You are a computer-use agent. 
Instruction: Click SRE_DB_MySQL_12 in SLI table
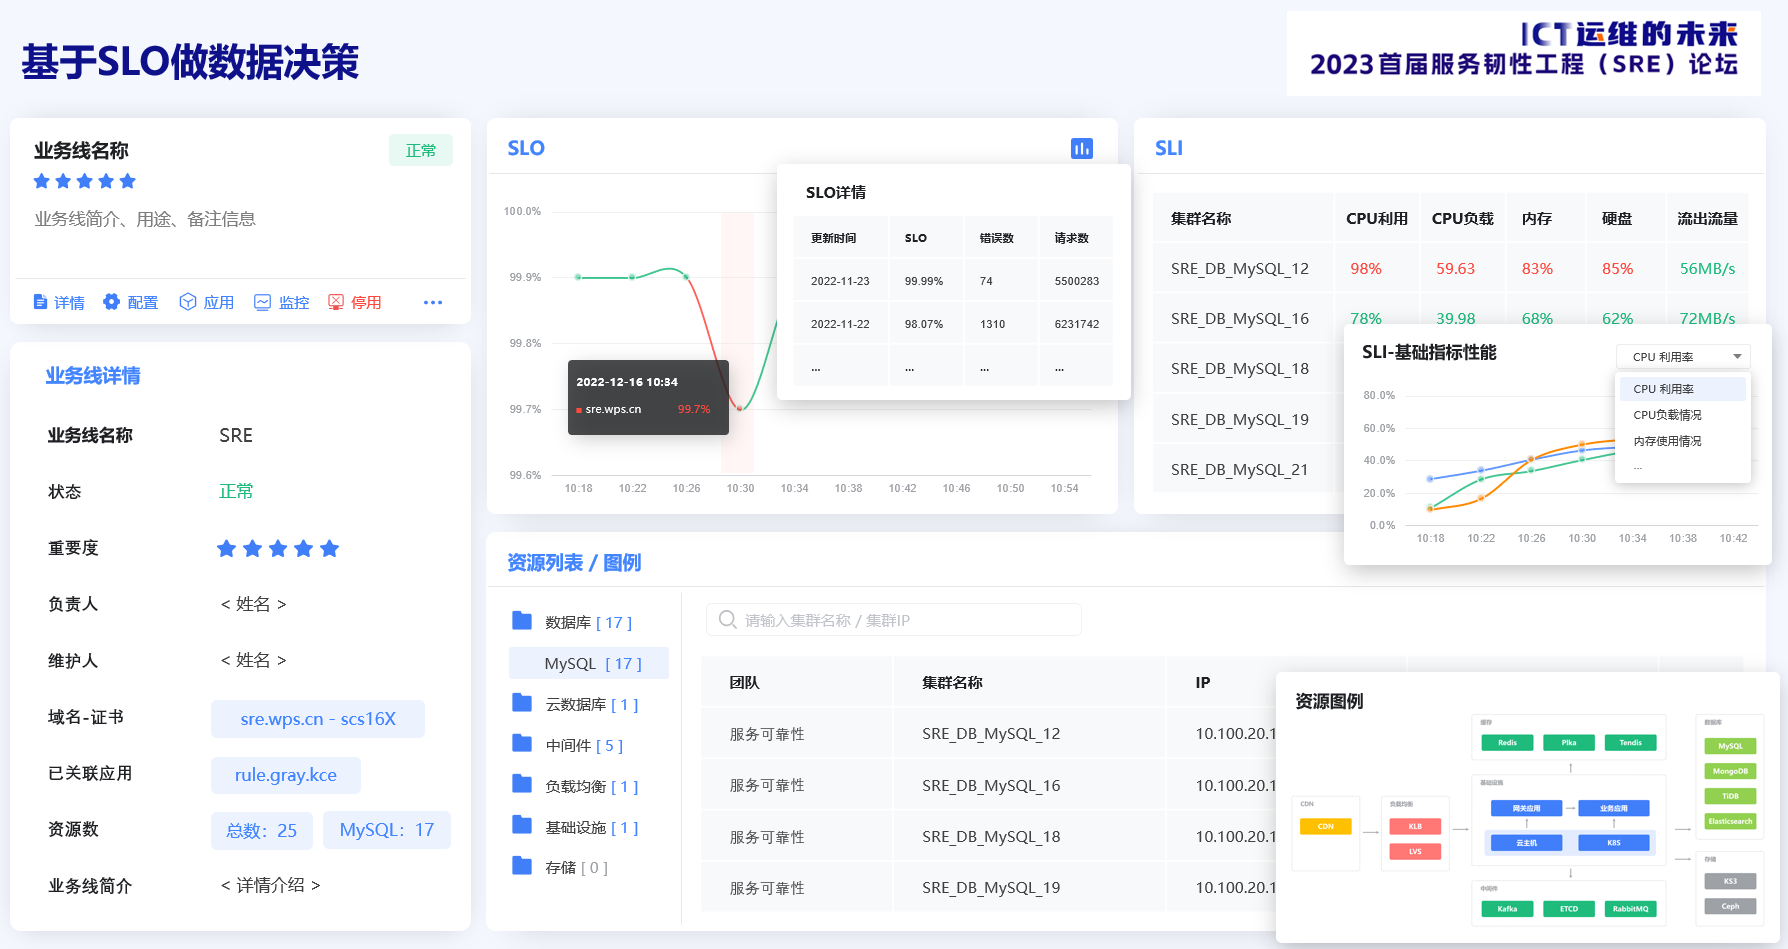(x=1240, y=268)
